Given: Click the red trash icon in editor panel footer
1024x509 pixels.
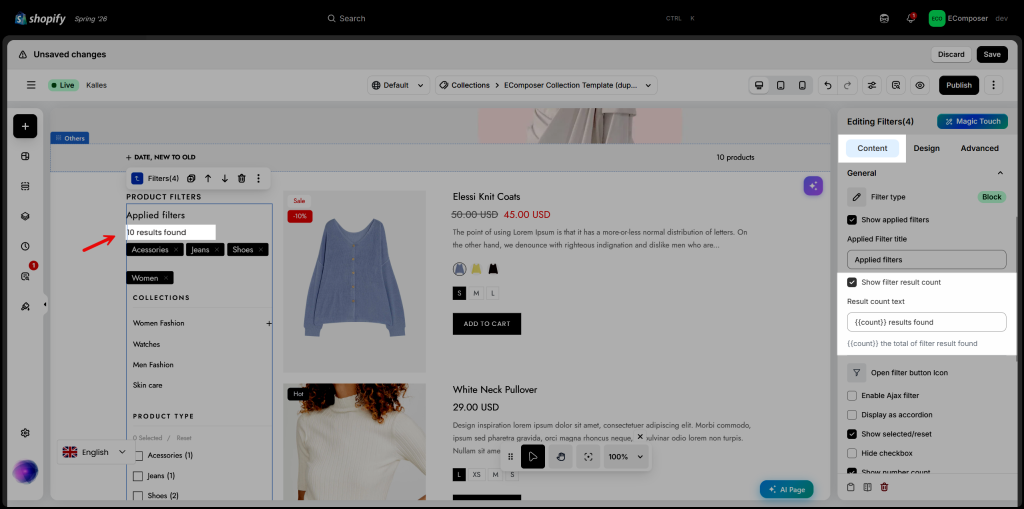Looking at the screenshot, I should click(x=884, y=487).
